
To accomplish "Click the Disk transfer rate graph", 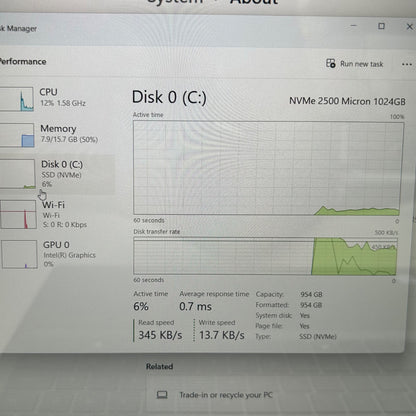I will [x=265, y=256].
